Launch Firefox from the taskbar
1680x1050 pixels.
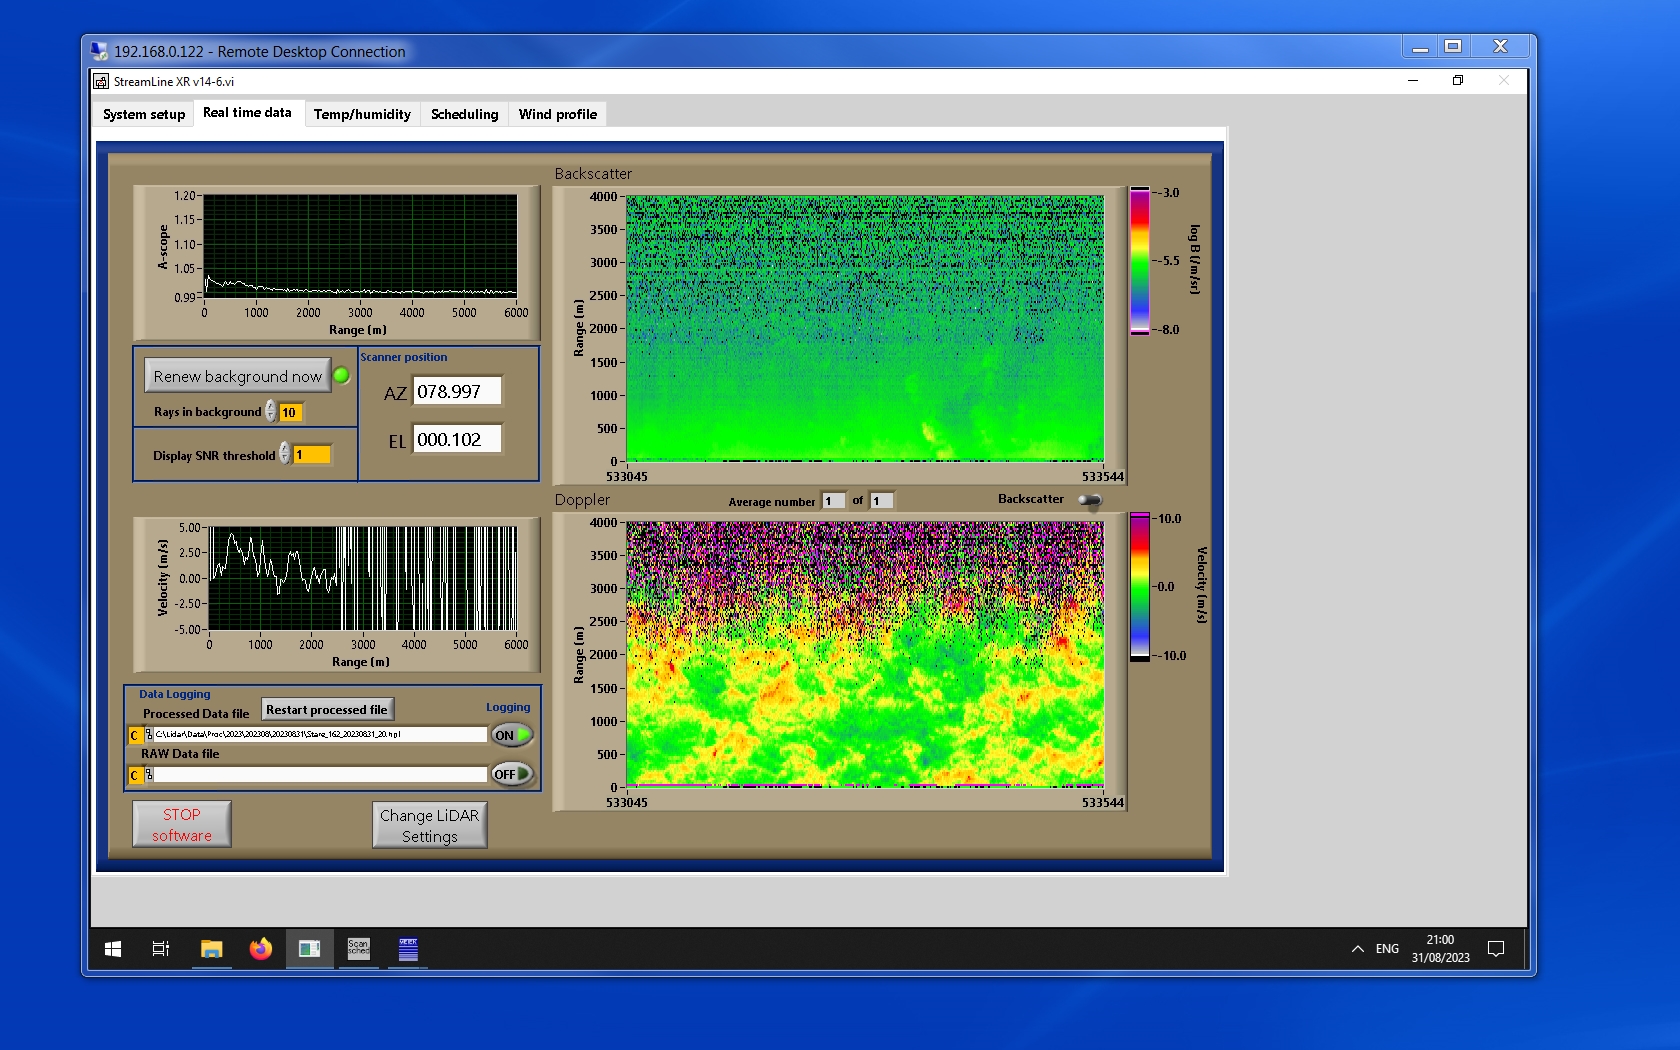pyautogui.click(x=261, y=948)
